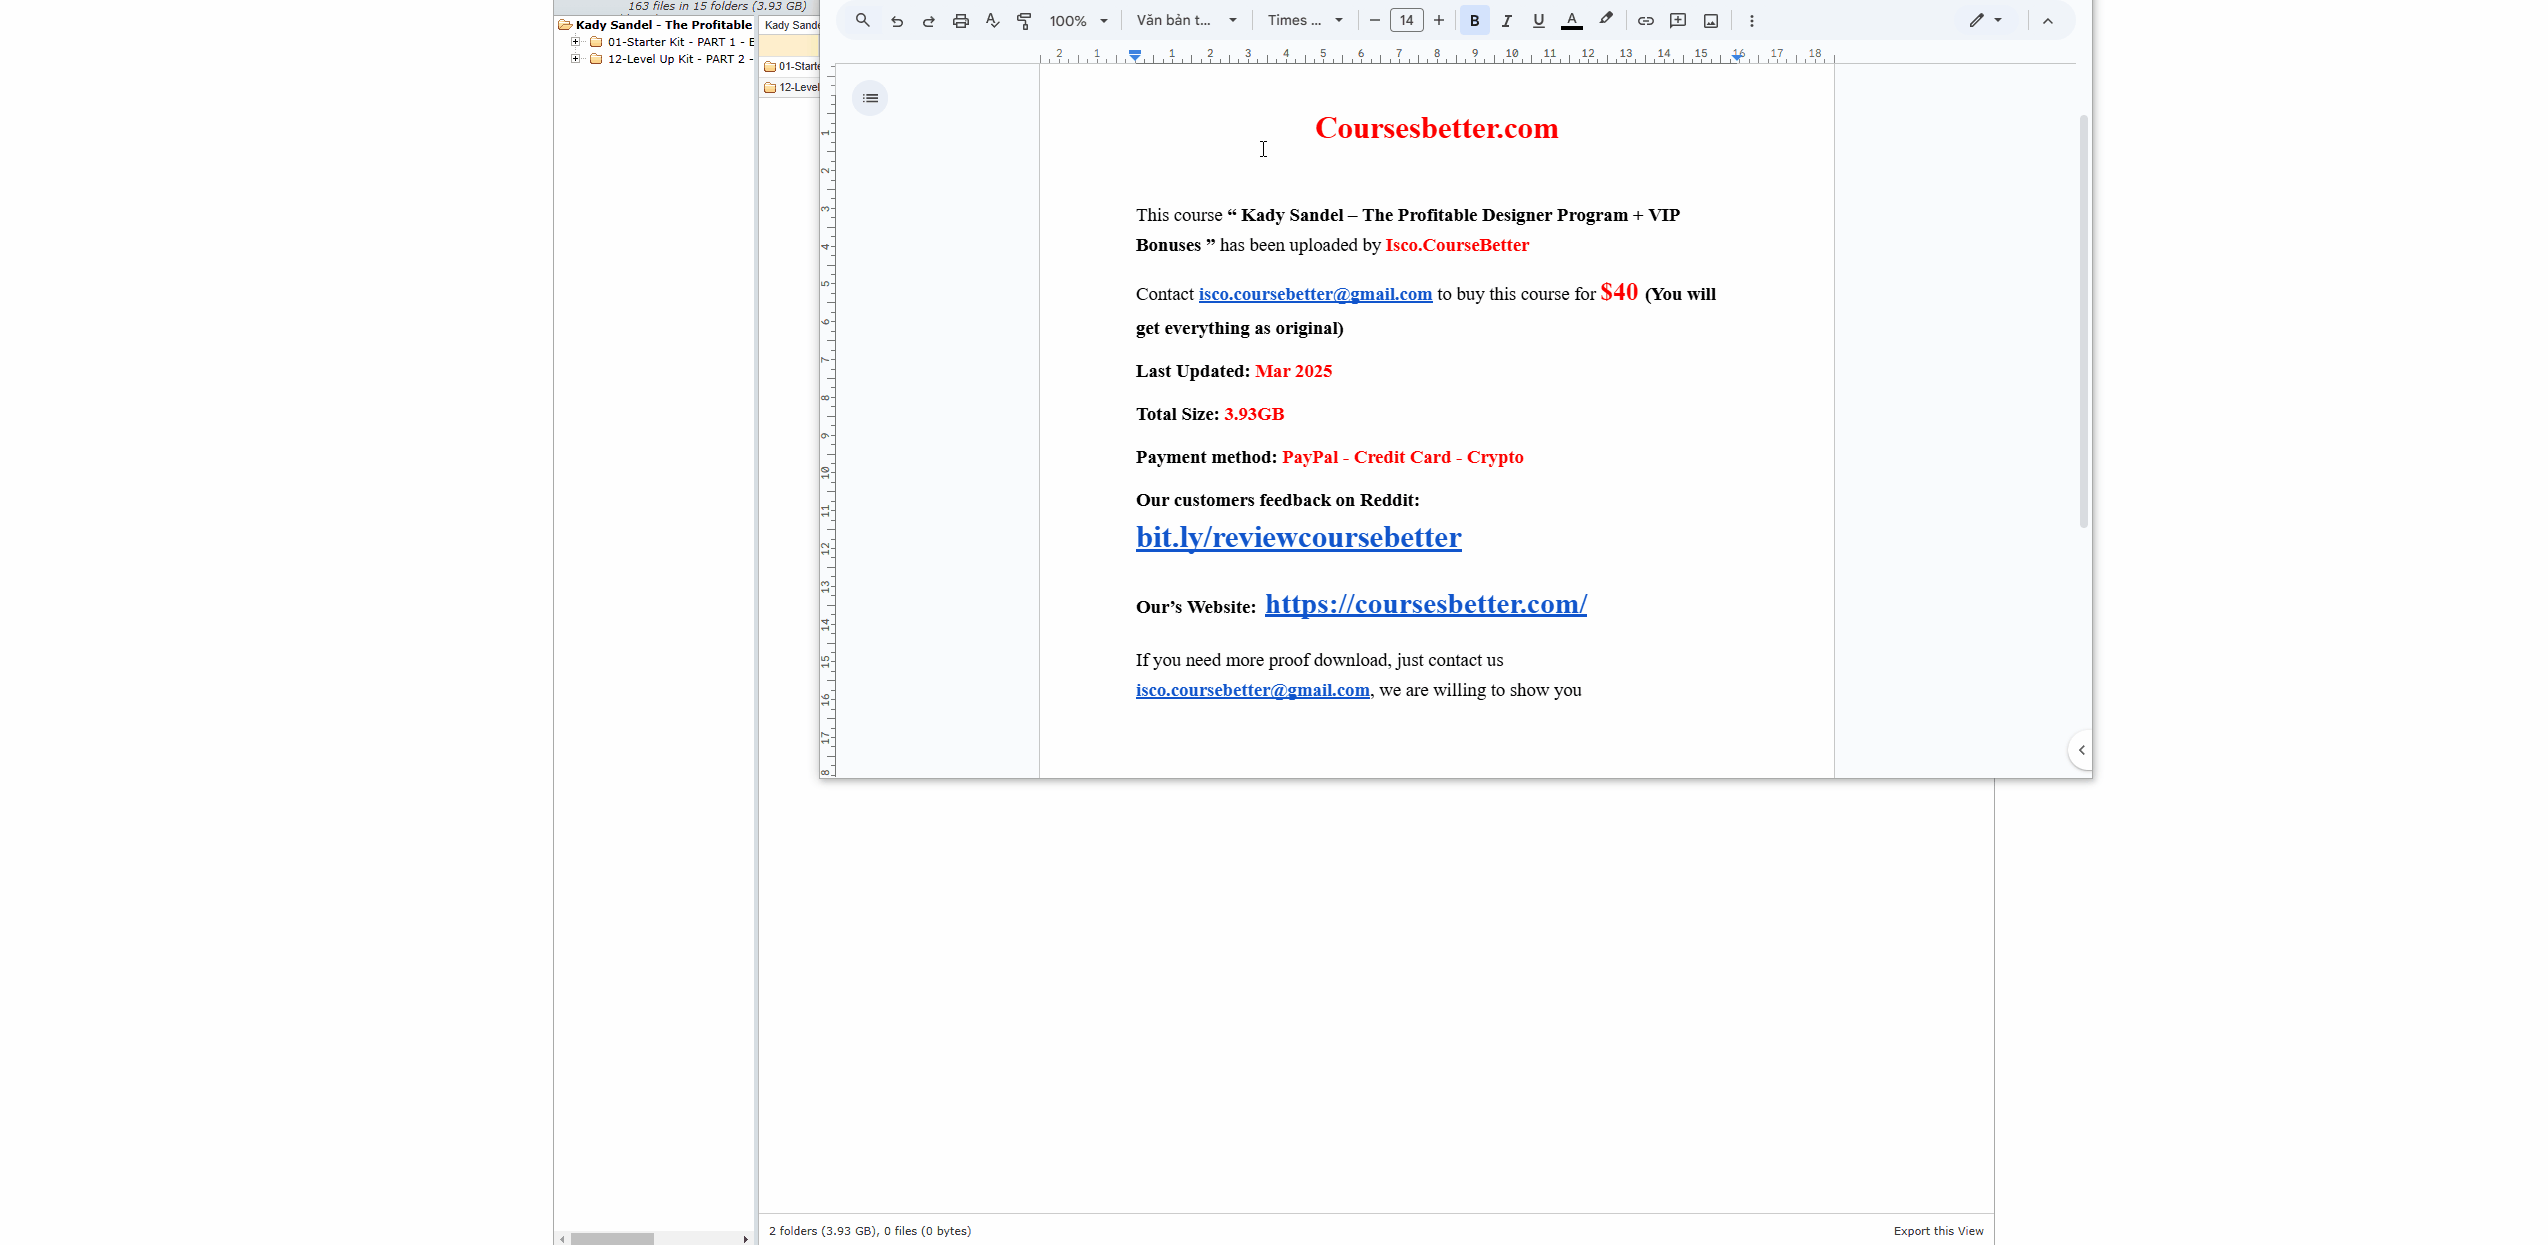The image size is (2548, 1245).
Task: Click the redo arrow icon
Action: coord(928,20)
